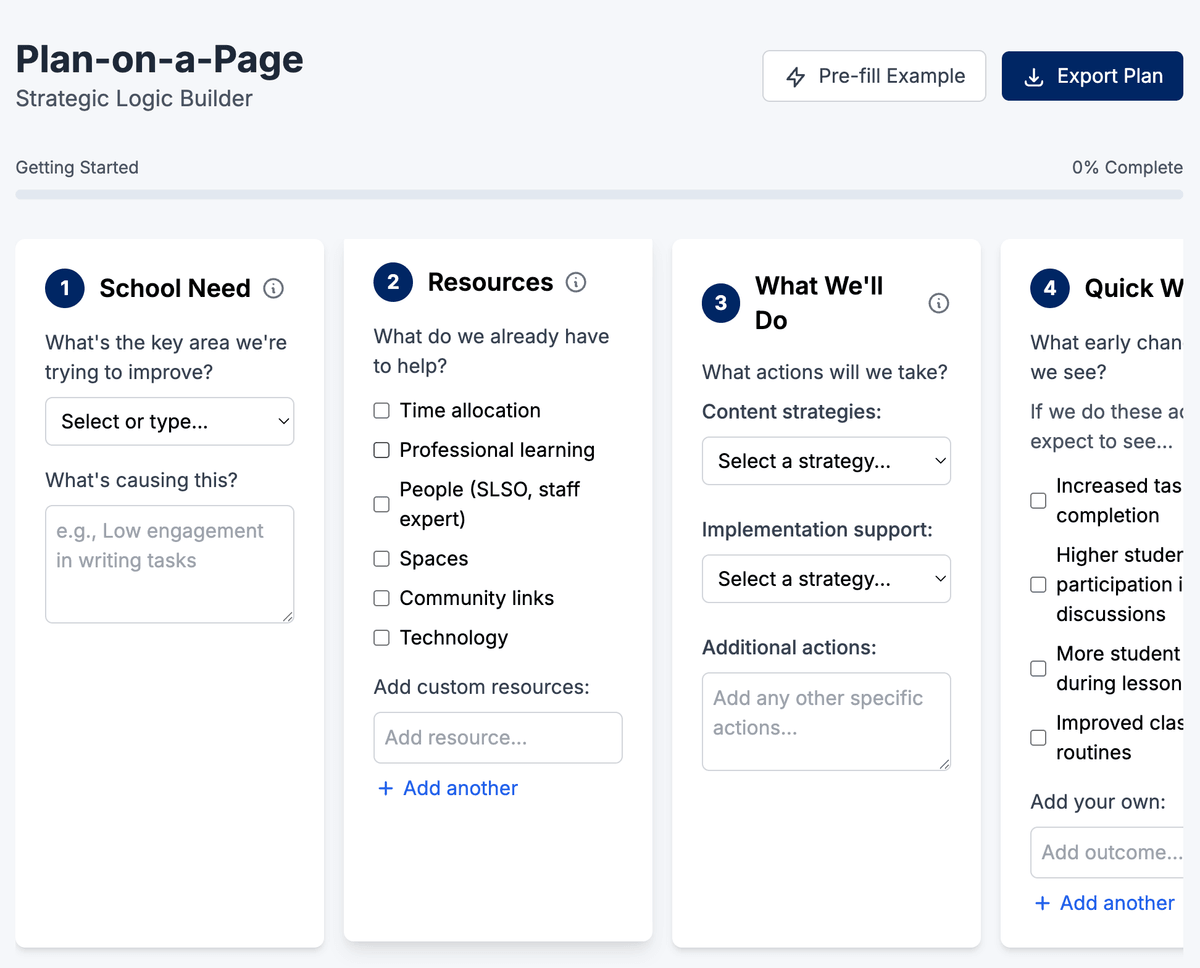
Task: Toggle the Community links checkbox
Action: [x=381, y=599]
